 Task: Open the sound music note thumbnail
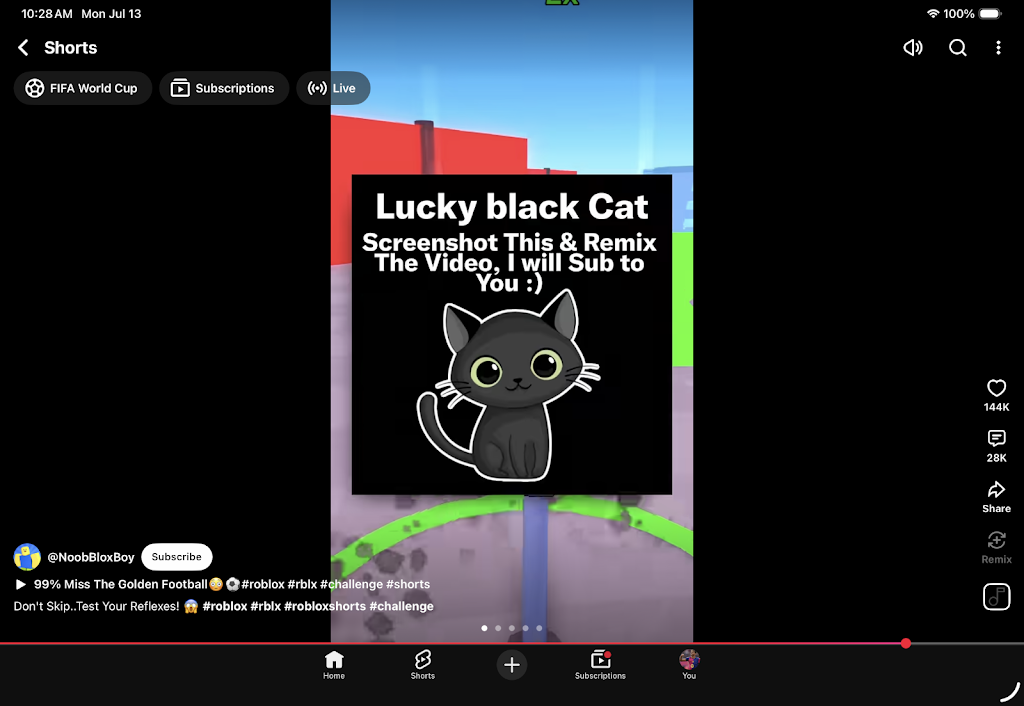click(x=996, y=596)
